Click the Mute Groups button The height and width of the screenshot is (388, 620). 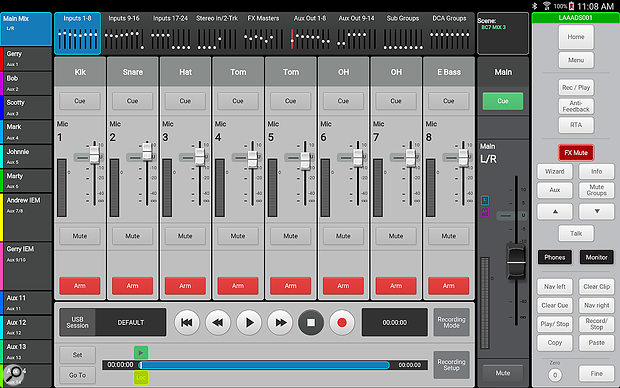(x=597, y=190)
